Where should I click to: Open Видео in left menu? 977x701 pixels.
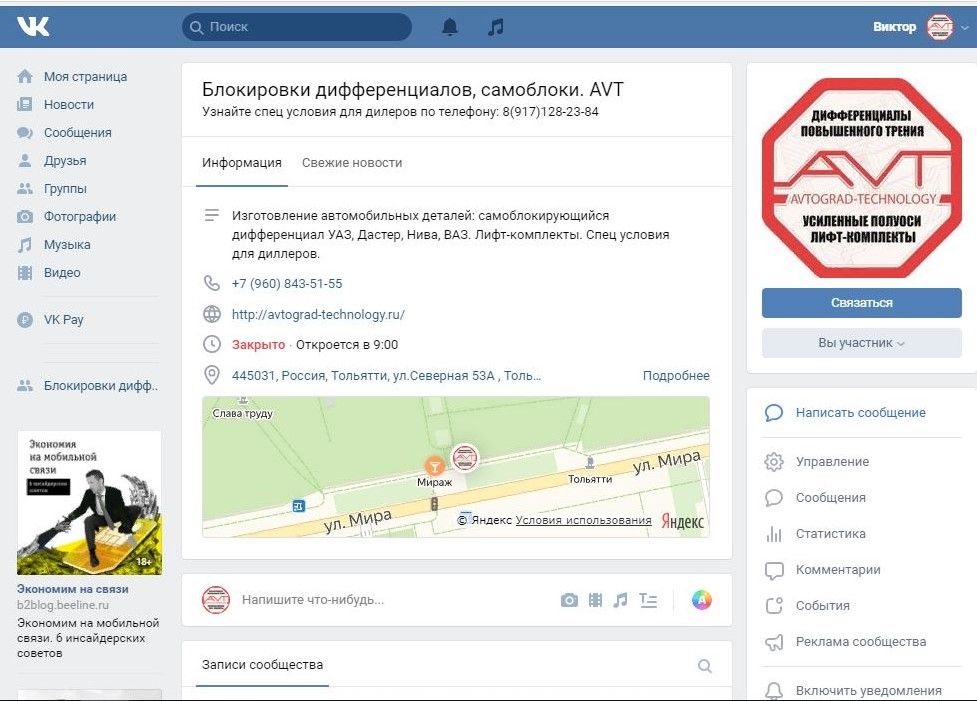[x=62, y=272]
